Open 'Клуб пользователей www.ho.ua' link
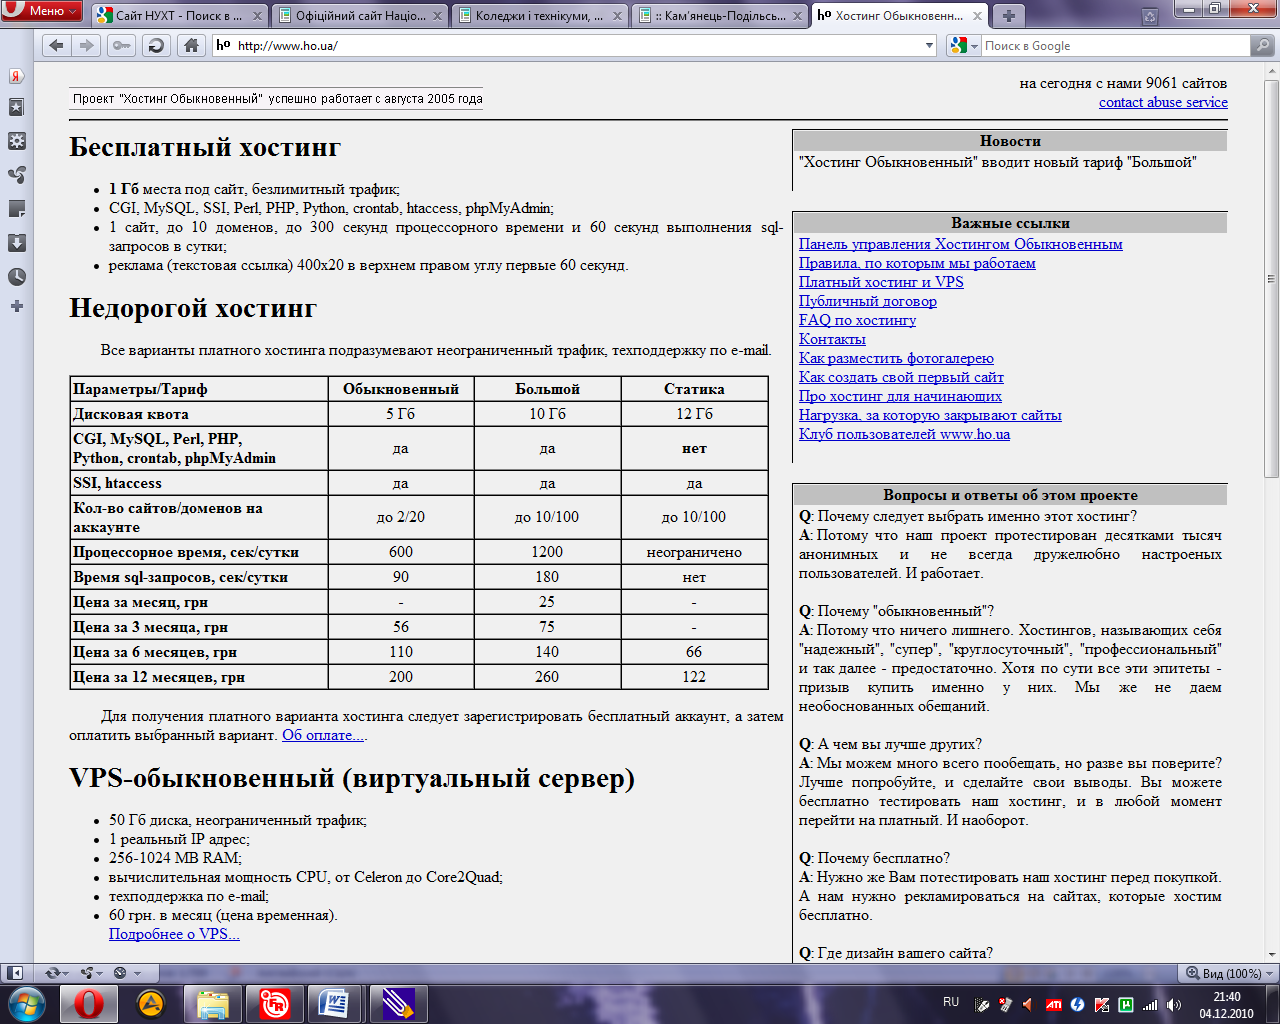Image resolution: width=1280 pixels, height=1024 pixels. pyautogui.click(x=904, y=434)
